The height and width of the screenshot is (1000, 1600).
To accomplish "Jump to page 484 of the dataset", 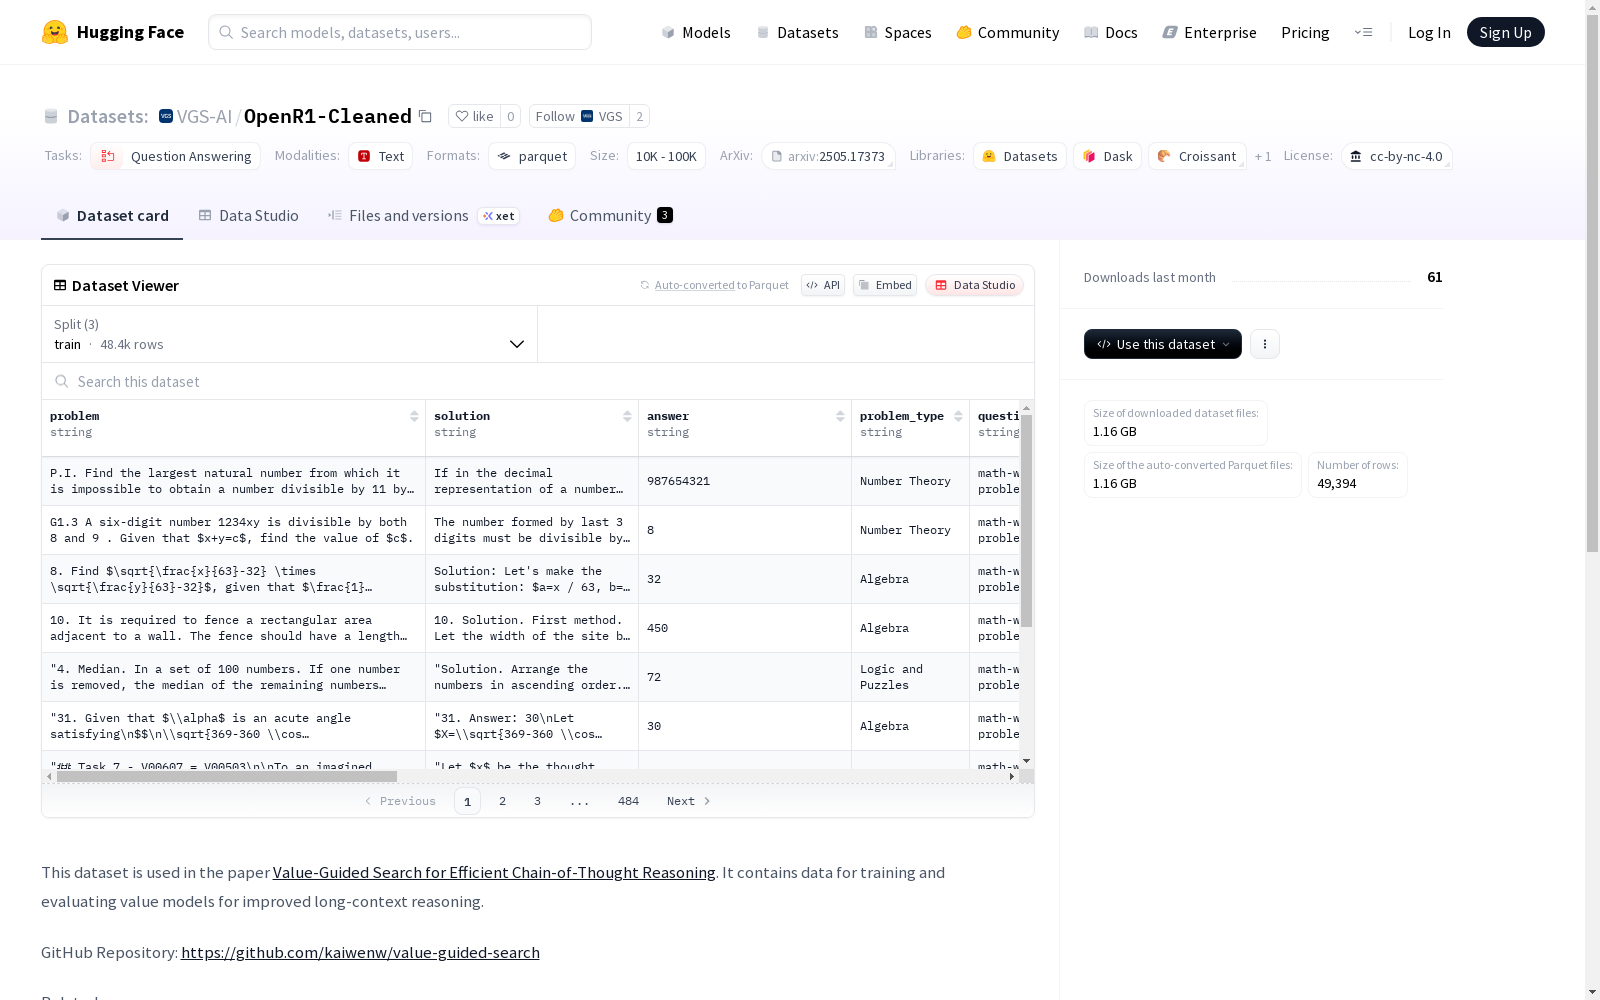I will click(628, 801).
